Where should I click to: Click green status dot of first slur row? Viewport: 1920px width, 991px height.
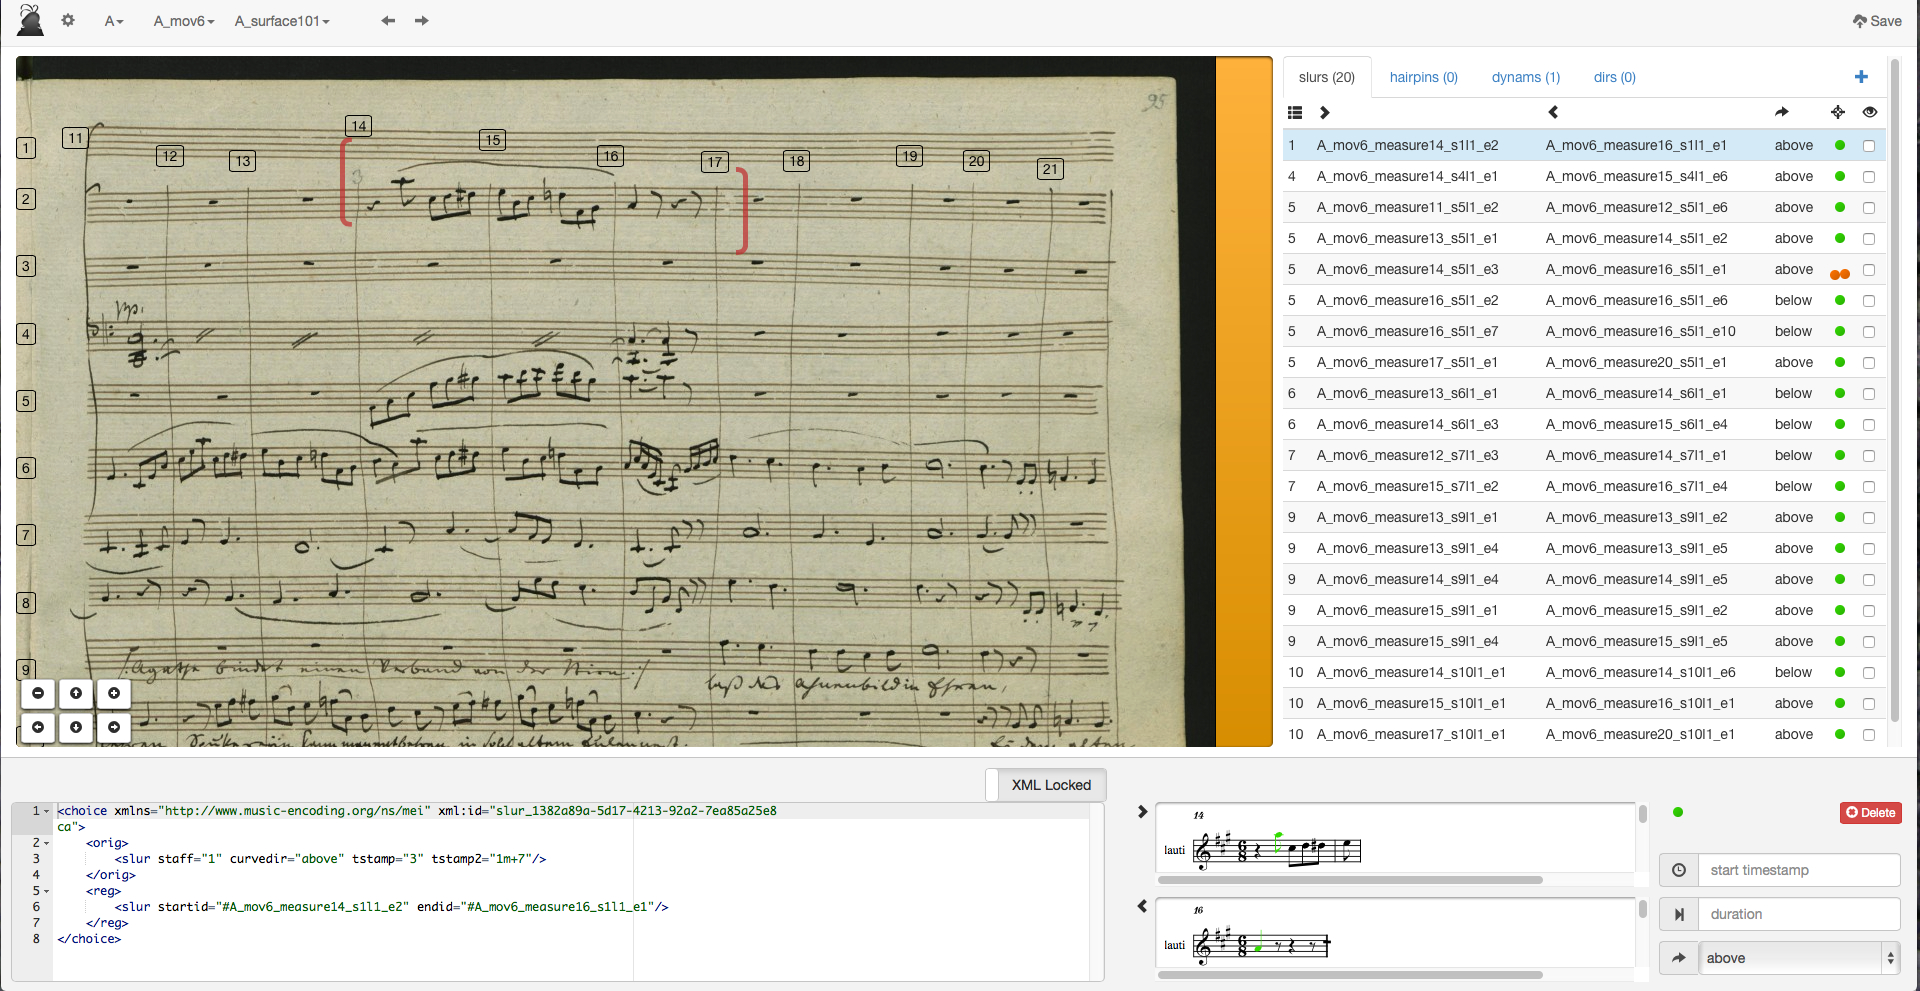[x=1840, y=145]
